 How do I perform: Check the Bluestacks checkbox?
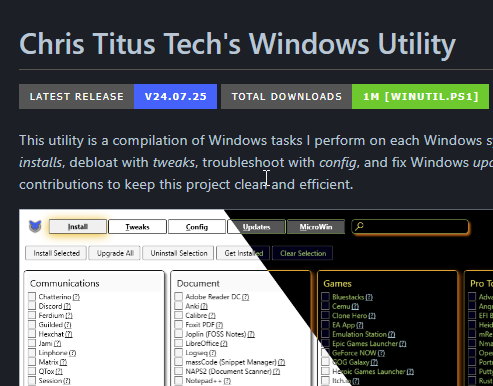[x=326, y=296]
